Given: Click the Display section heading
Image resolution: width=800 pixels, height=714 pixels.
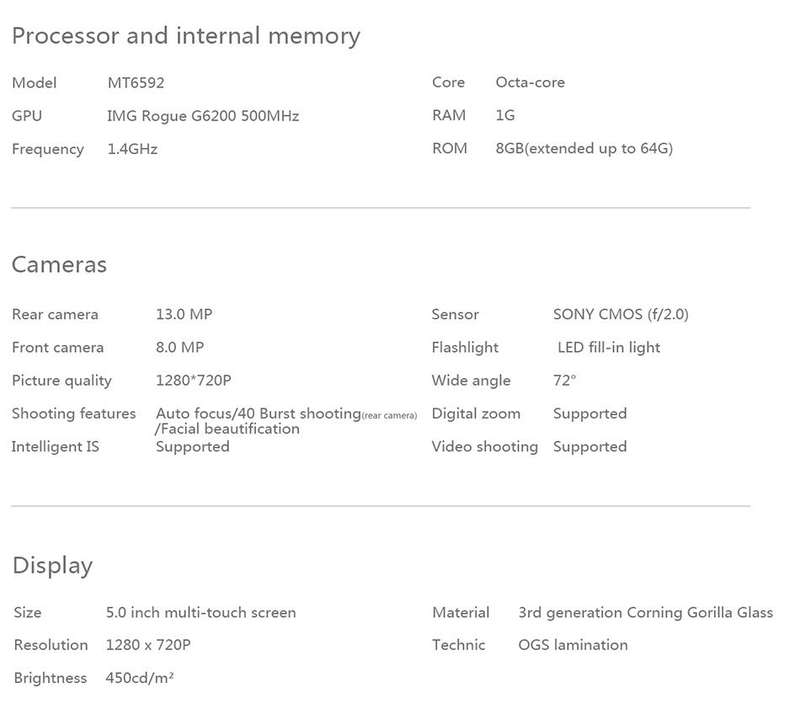Looking at the screenshot, I should point(53,566).
